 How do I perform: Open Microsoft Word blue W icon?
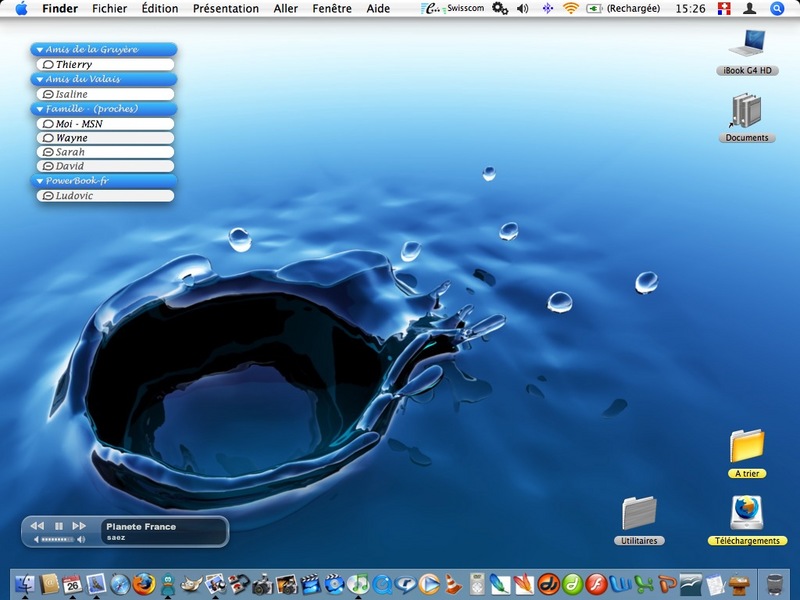620,584
